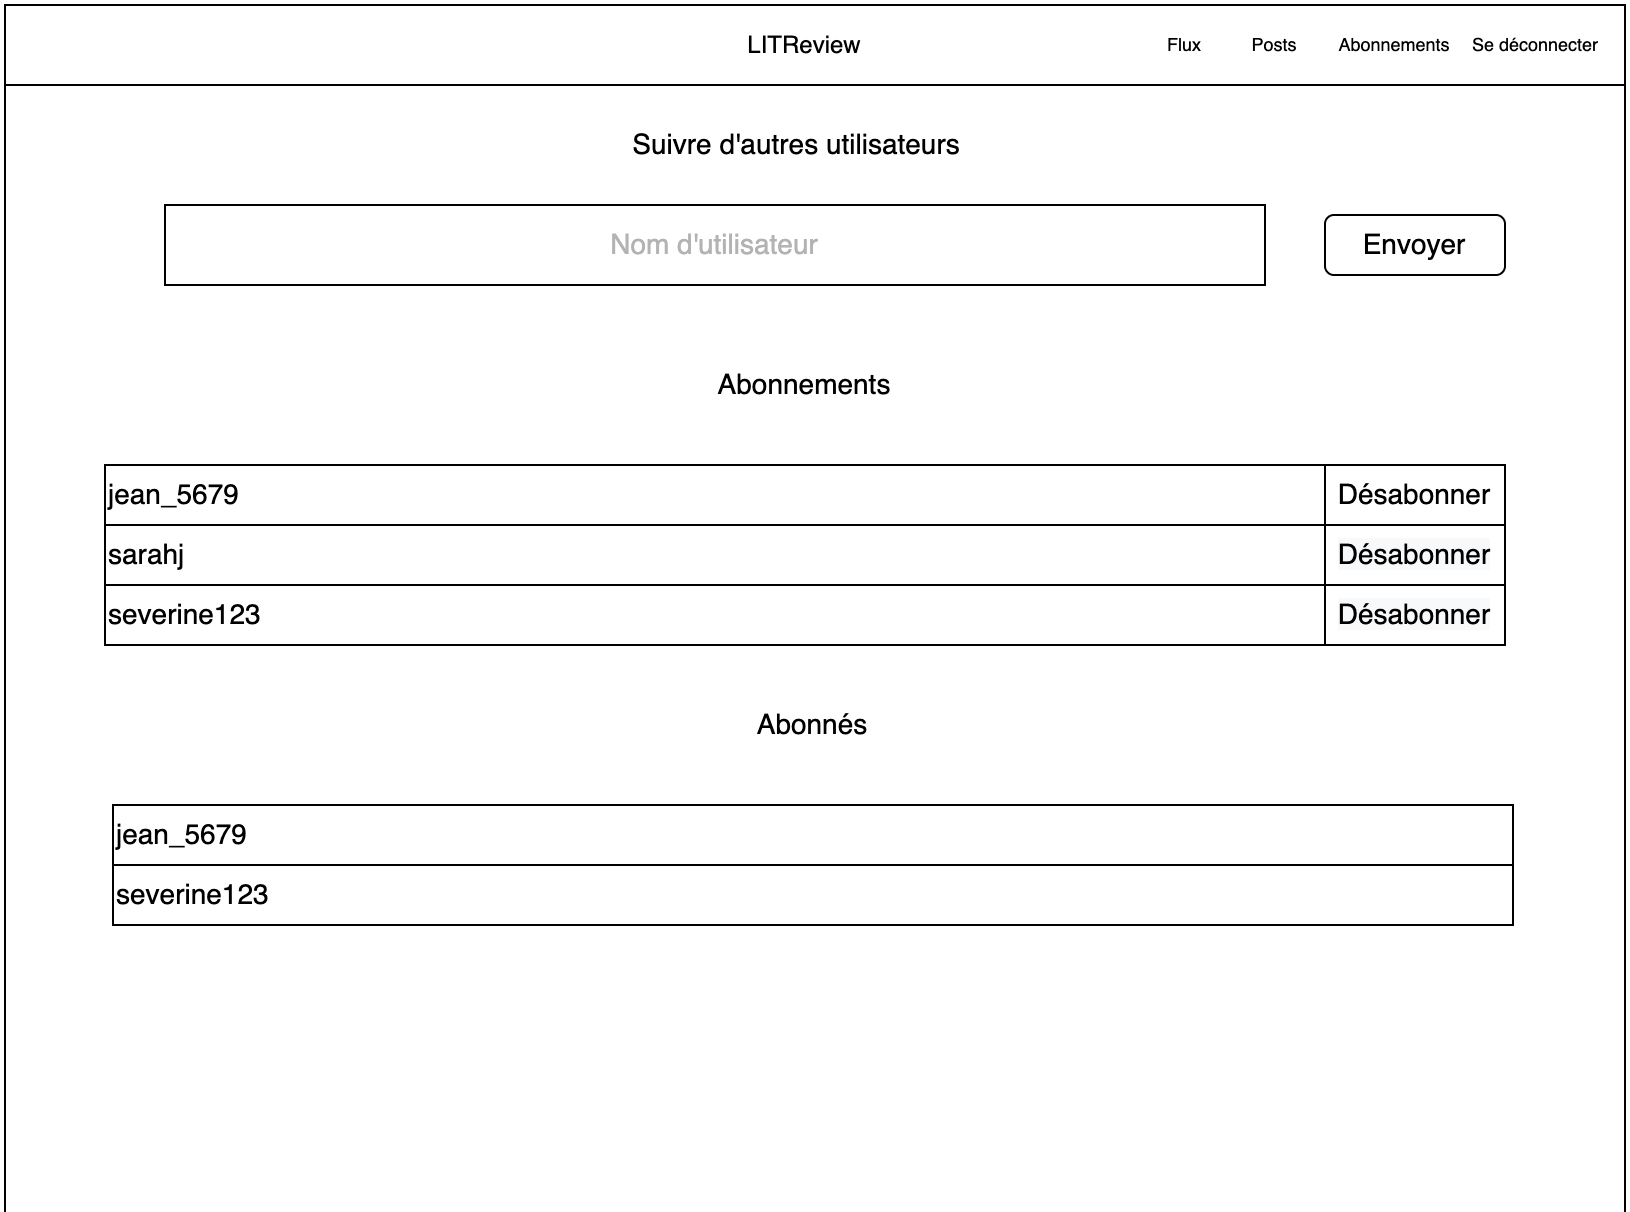
Task: Select jean_5679 in the Abonnés list
Action: click(181, 835)
